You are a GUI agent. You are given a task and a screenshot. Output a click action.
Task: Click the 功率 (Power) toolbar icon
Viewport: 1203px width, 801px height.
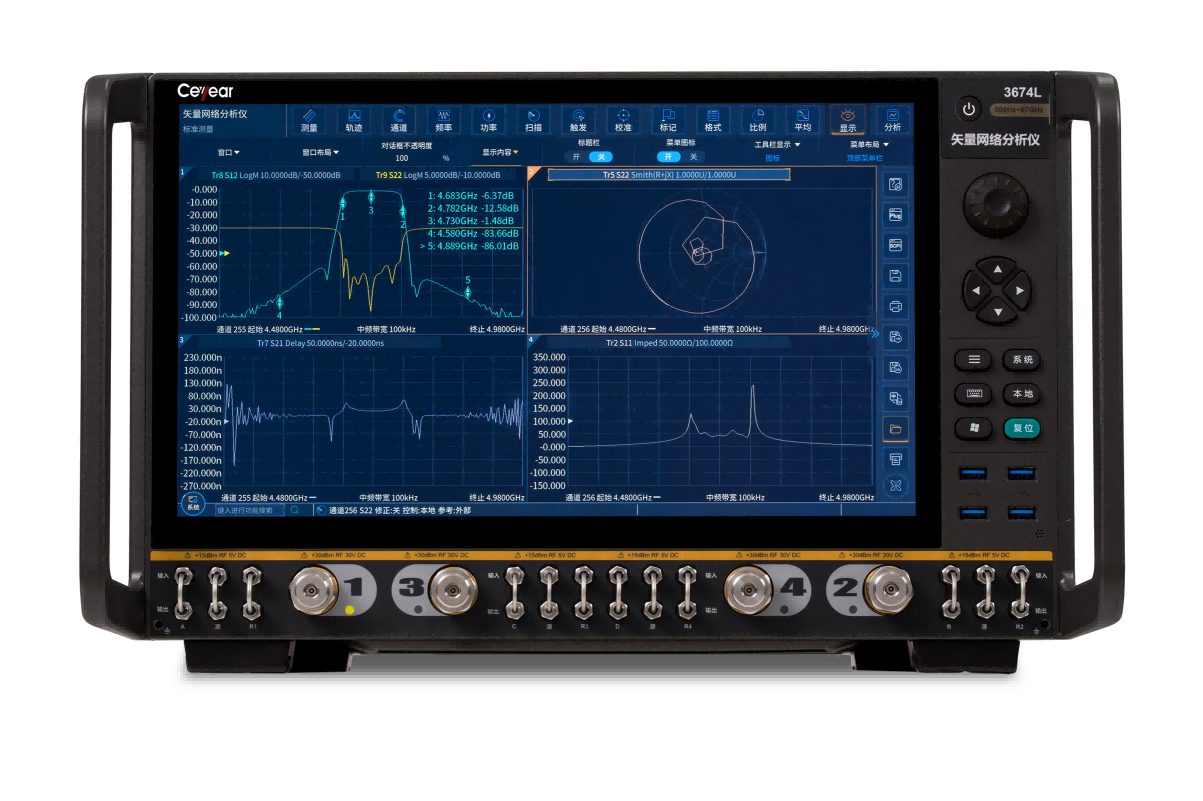tap(488, 120)
